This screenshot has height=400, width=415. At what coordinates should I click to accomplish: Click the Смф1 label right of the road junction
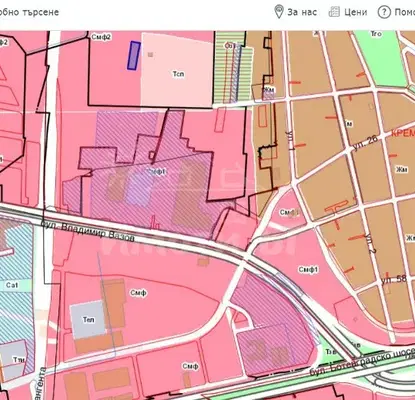click(308, 269)
